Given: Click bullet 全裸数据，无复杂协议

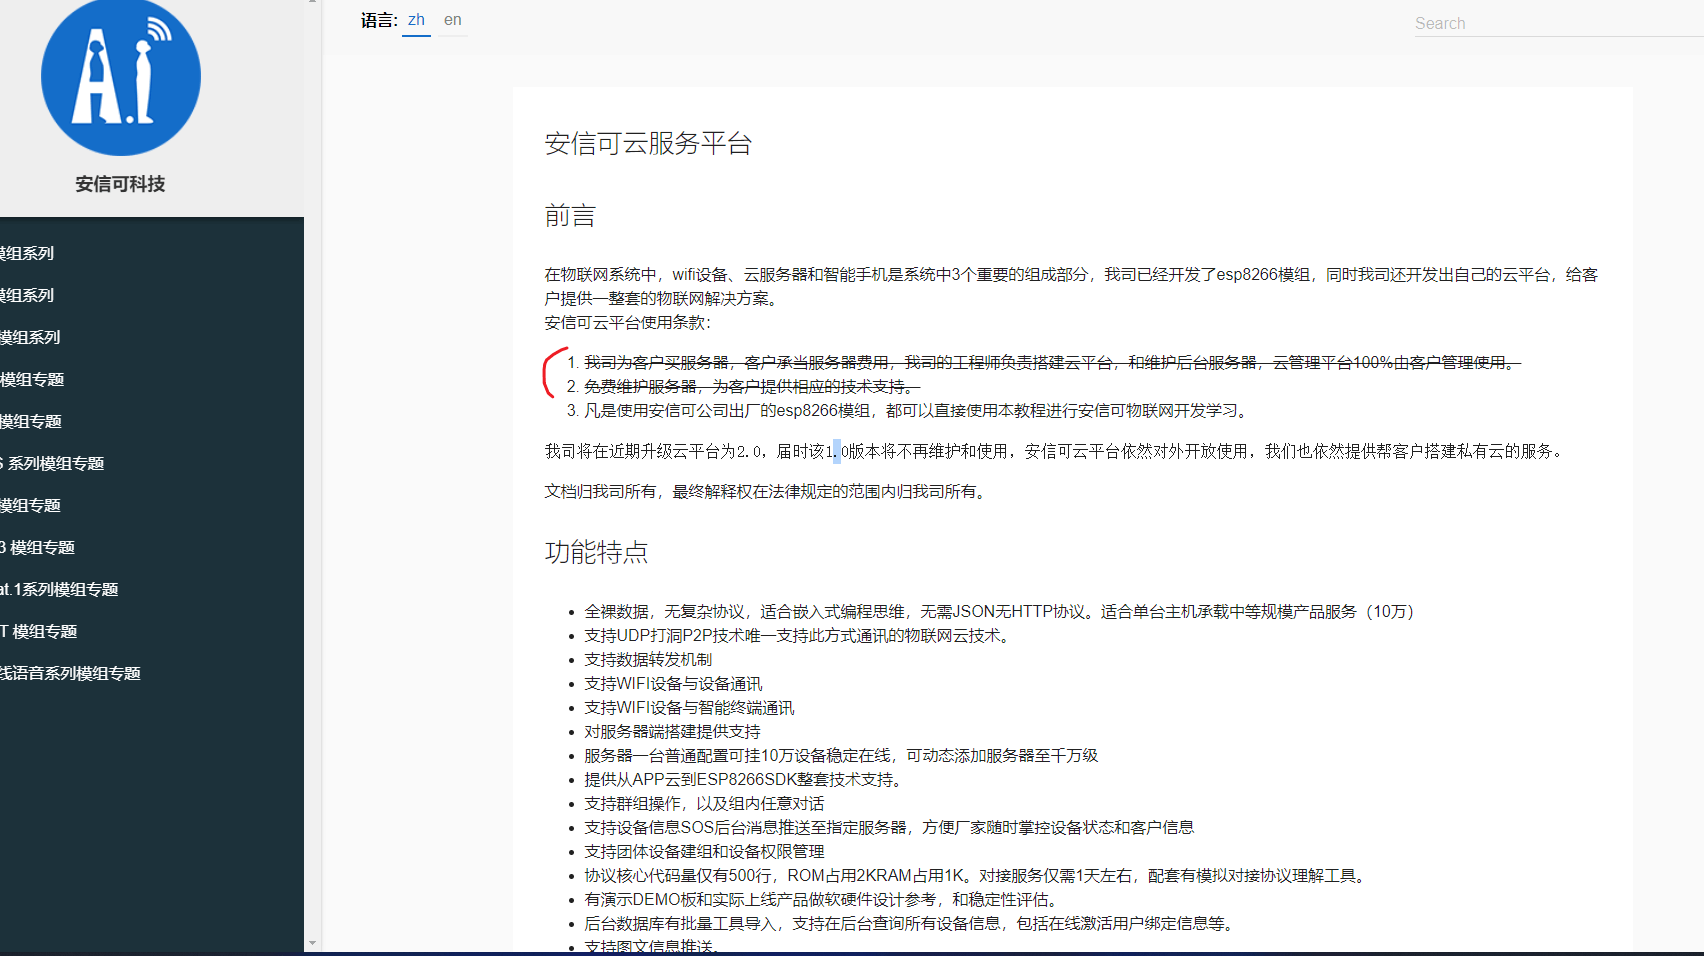Looking at the screenshot, I should tap(1001, 611).
